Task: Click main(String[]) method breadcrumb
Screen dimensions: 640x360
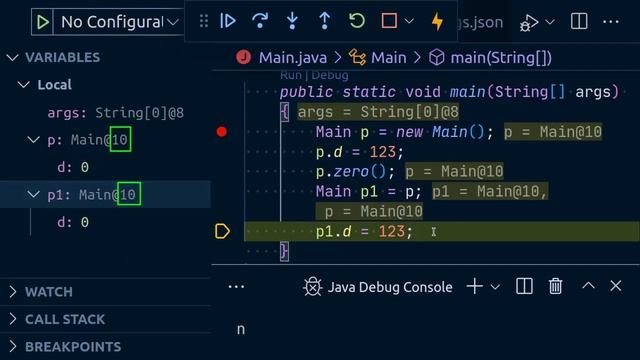Action: point(501,58)
